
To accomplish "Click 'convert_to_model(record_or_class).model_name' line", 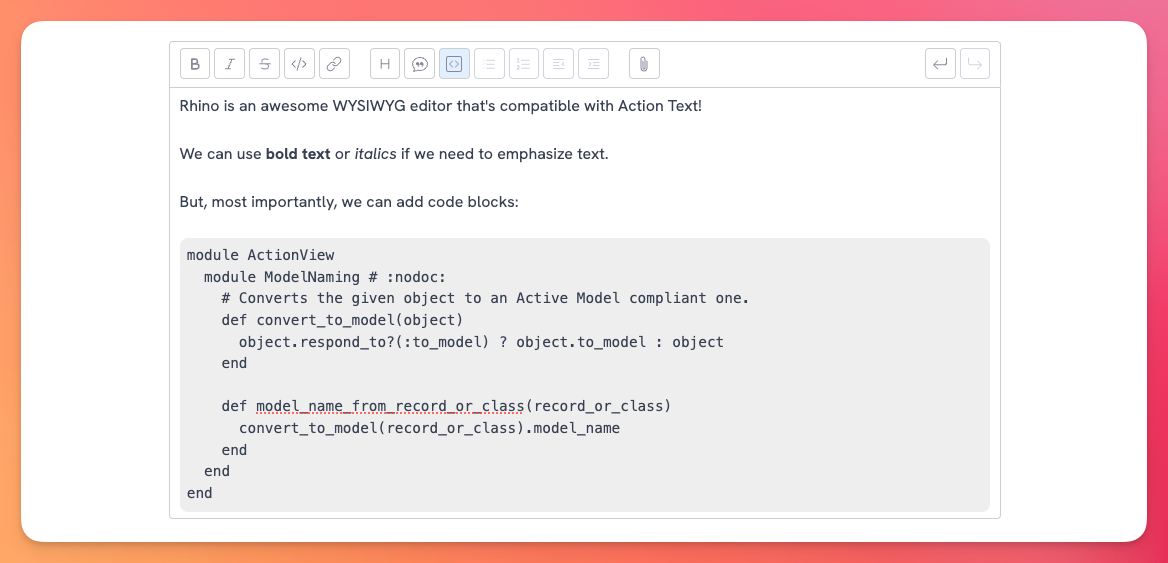I will (x=429, y=428).
